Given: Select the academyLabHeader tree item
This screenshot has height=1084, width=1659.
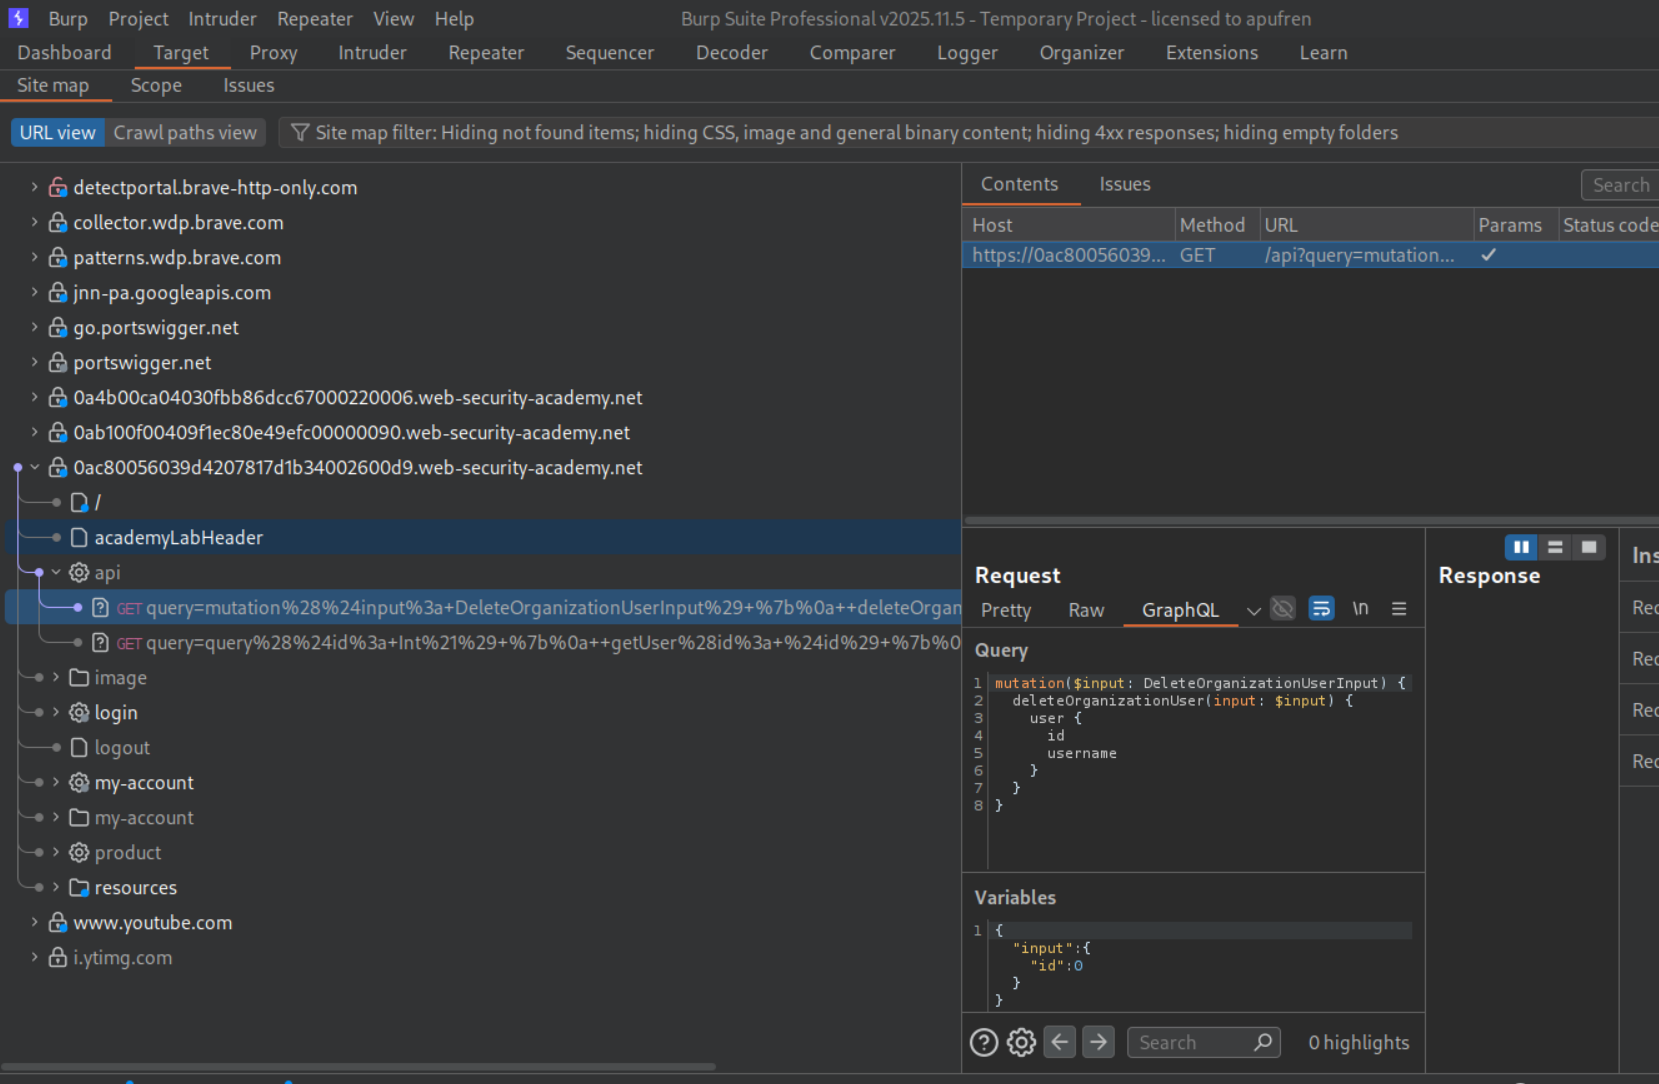Looking at the screenshot, I should tap(178, 538).
